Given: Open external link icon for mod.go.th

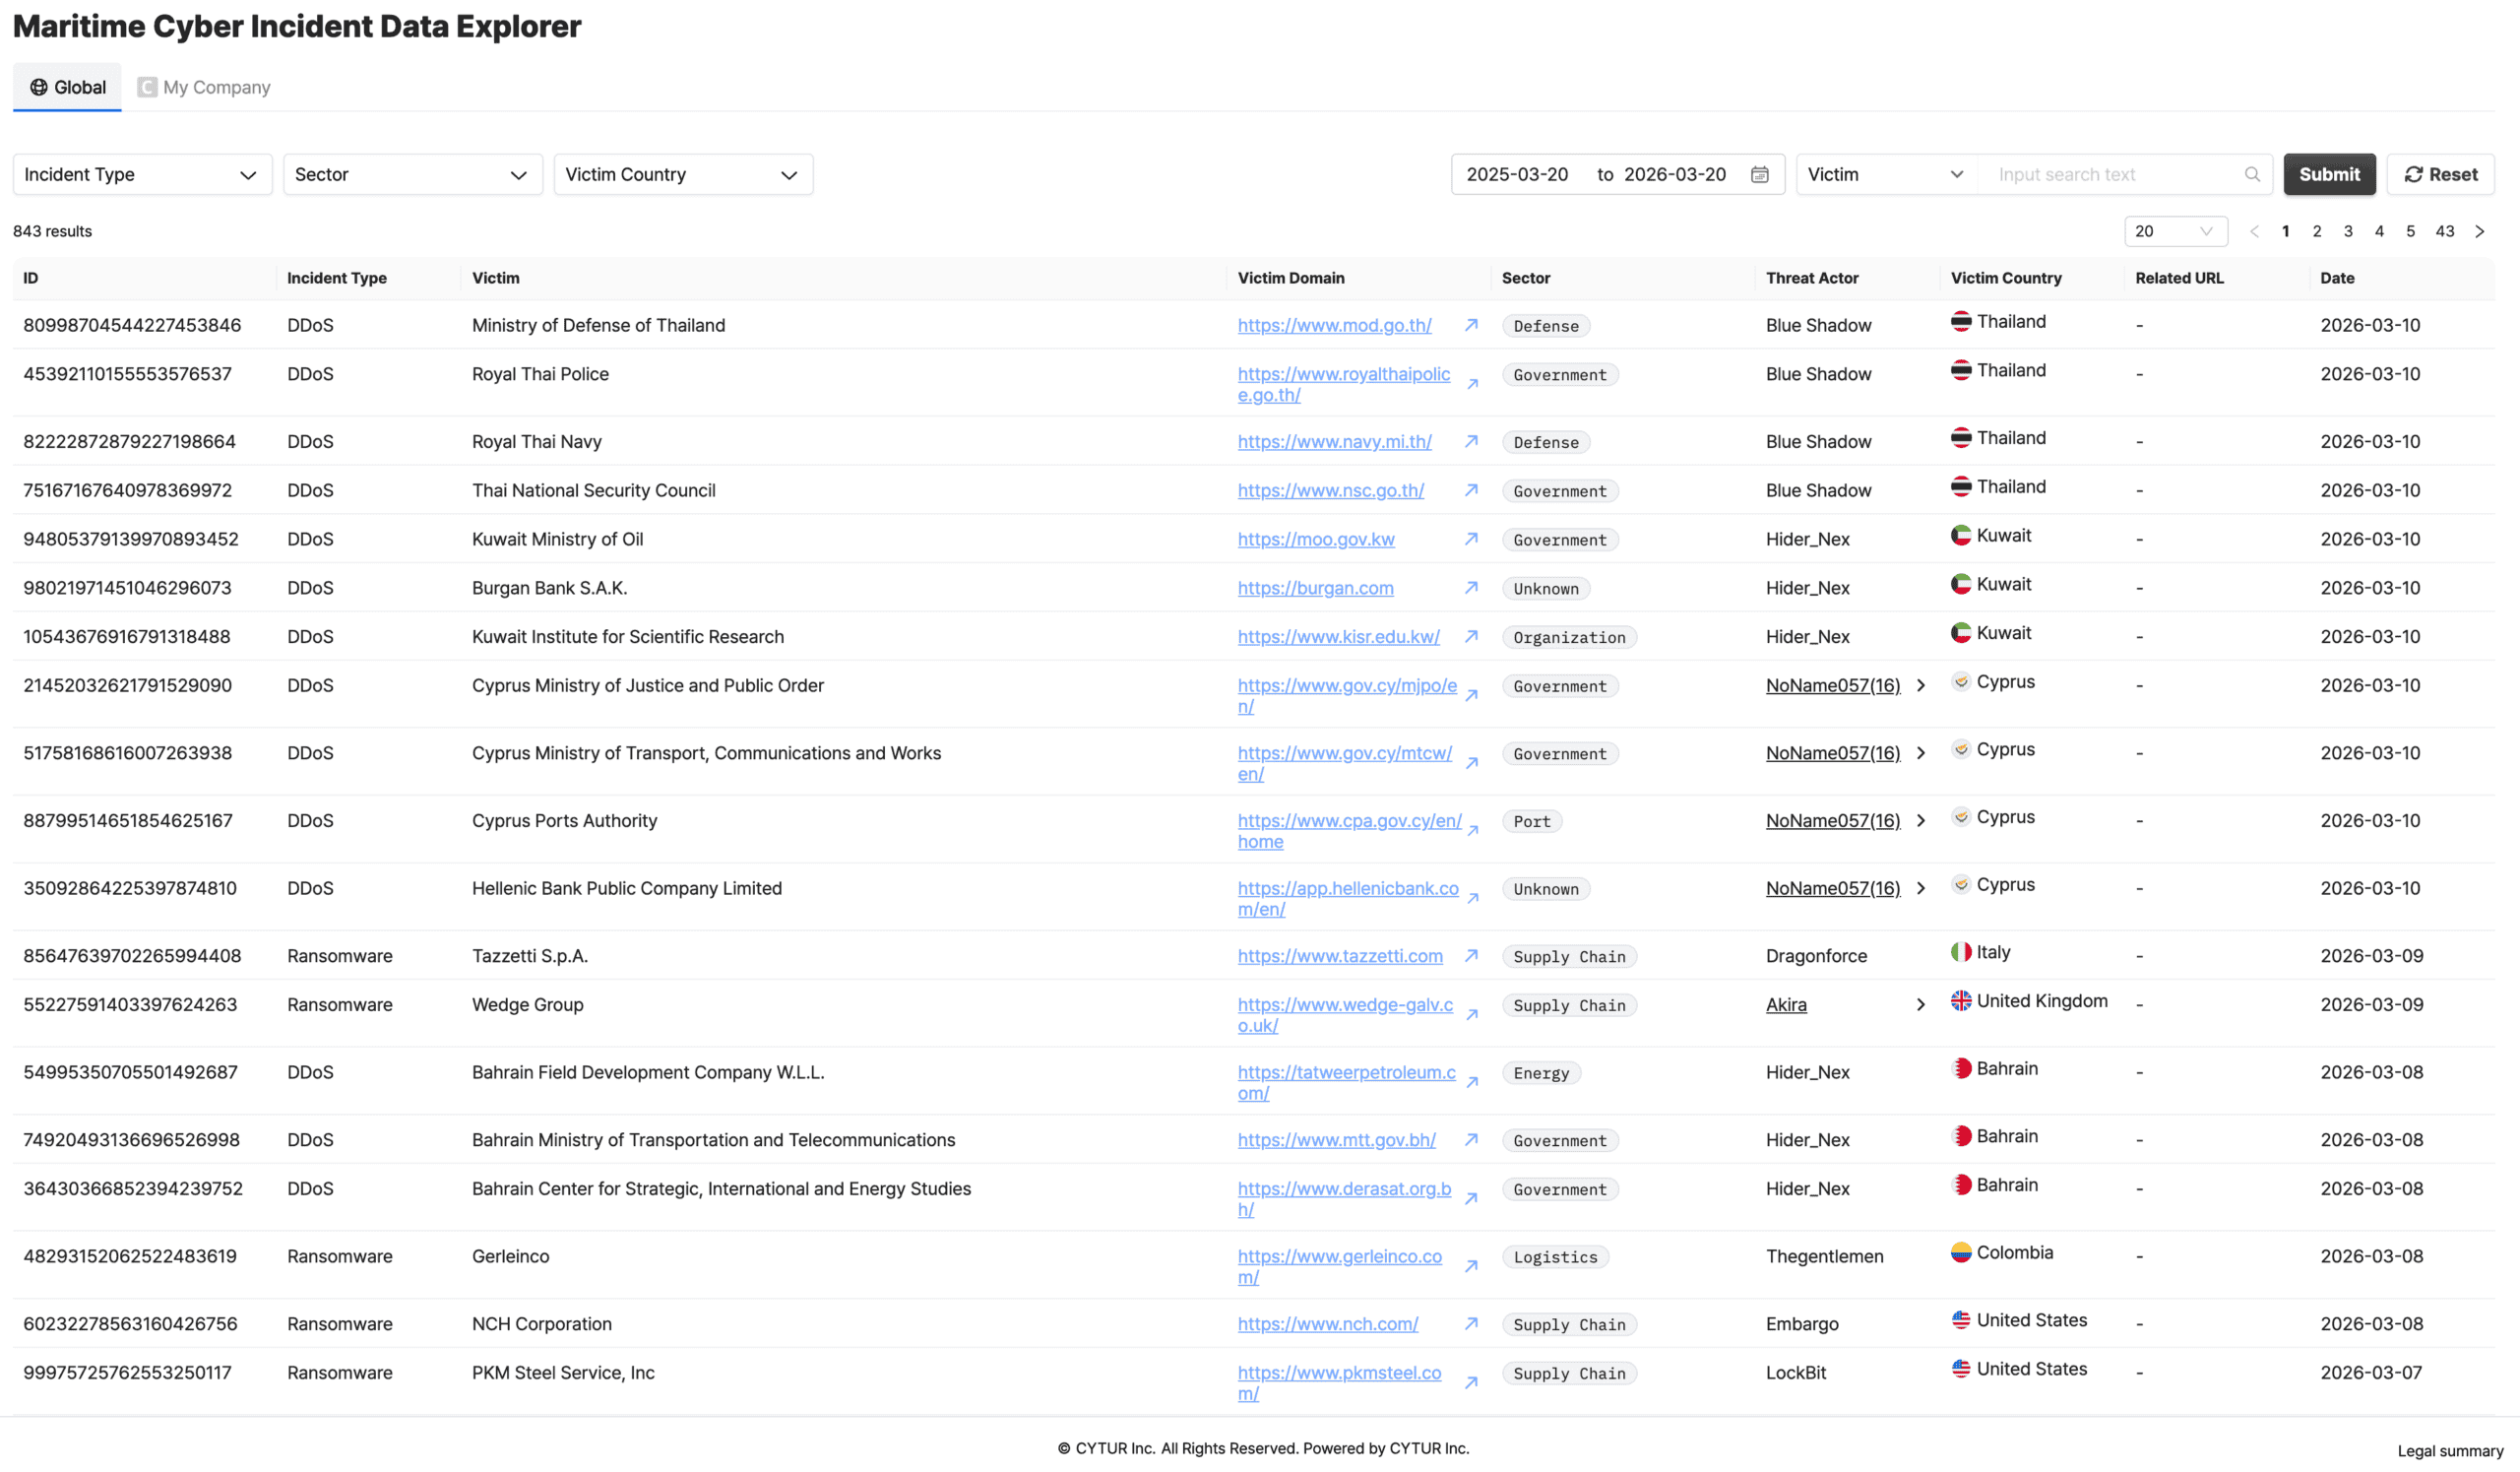Looking at the screenshot, I should 1471,325.
